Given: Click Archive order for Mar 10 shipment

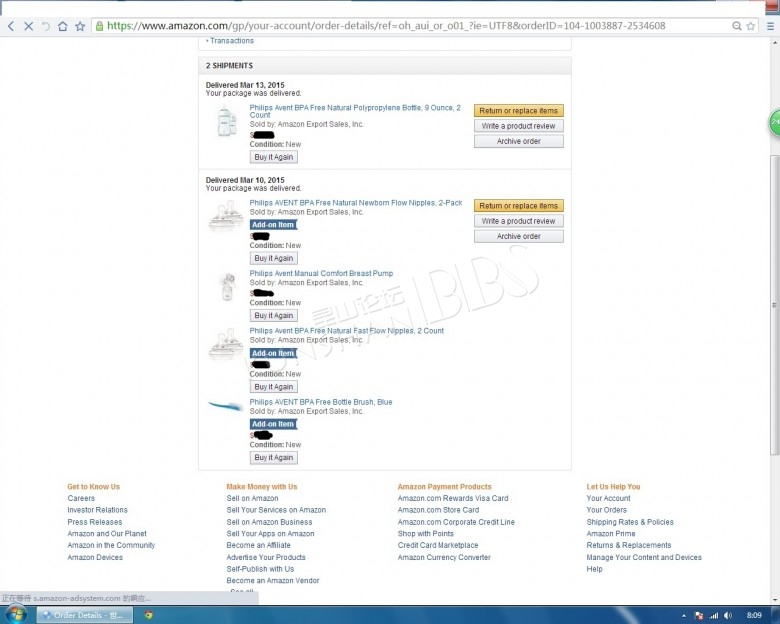Looking at the screenshot, I should click(x=518, y=236).
